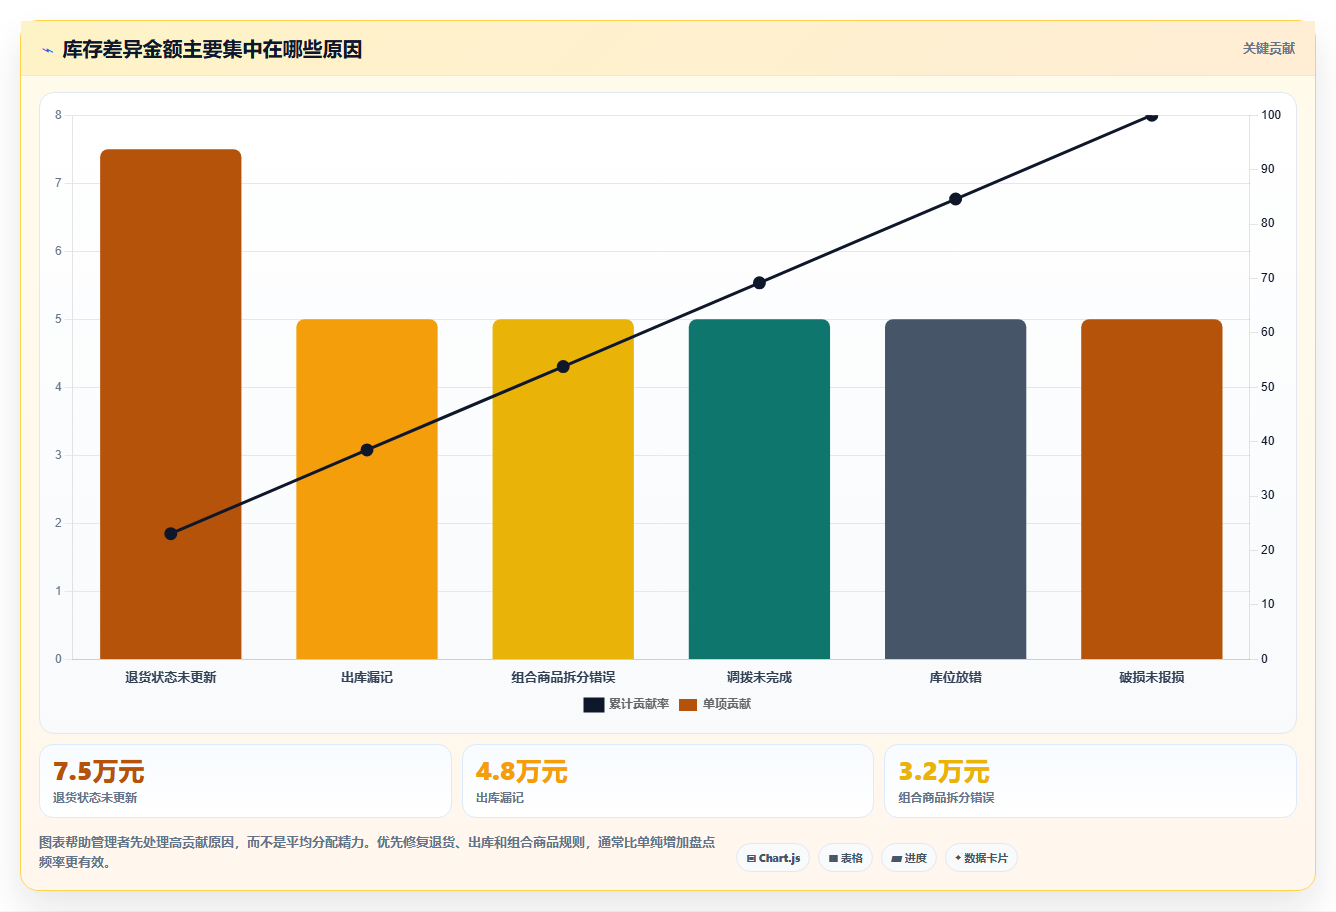The image size is (1336, 912).
Task: Click the 库位放错 gray bar
Action: tap(955, 489)
